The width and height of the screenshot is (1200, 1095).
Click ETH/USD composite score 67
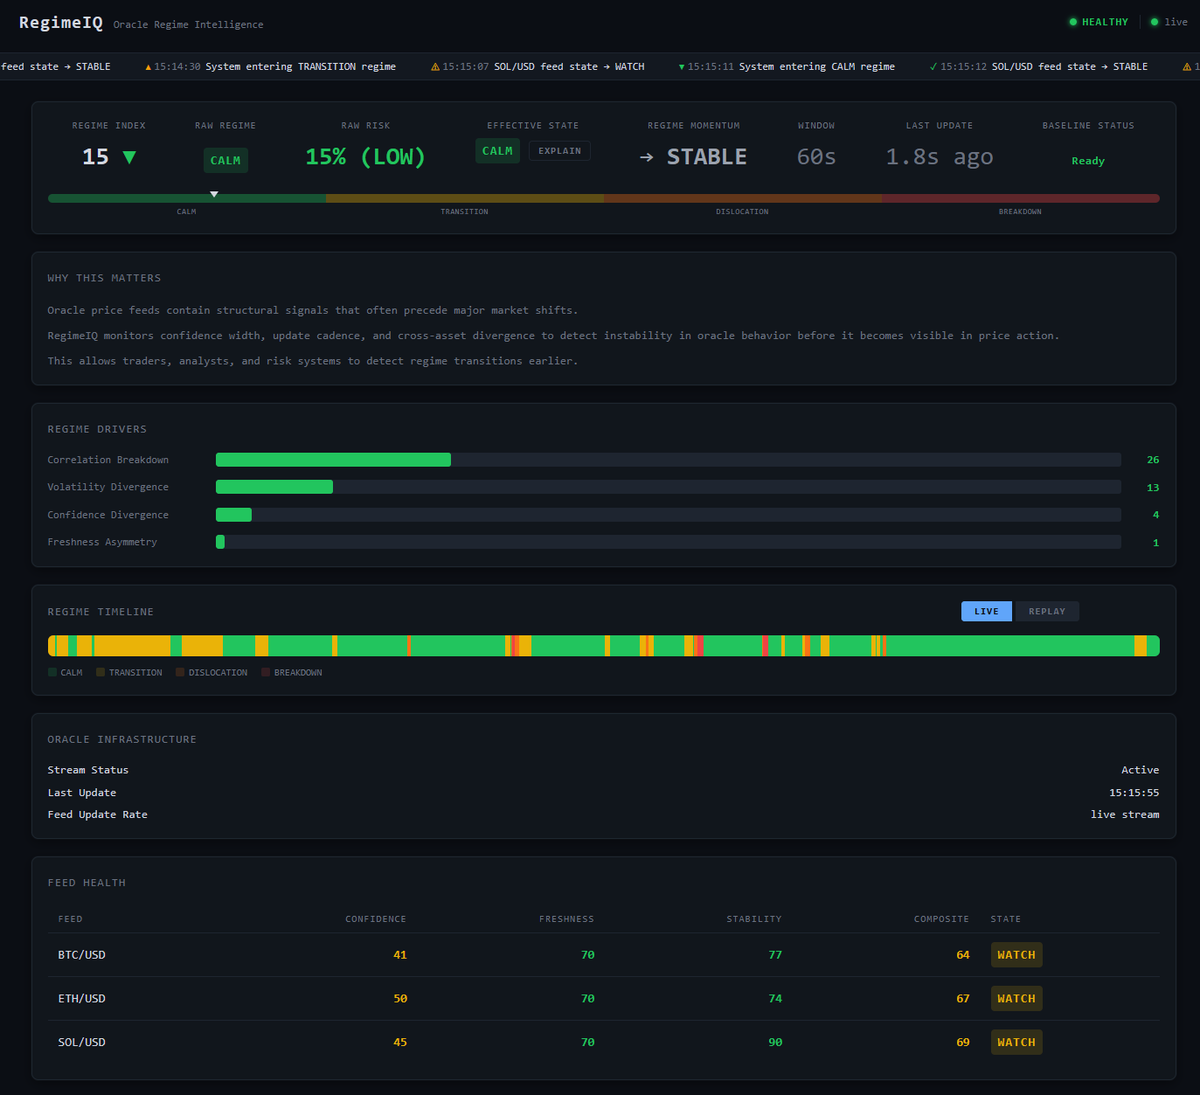(963, 999)
